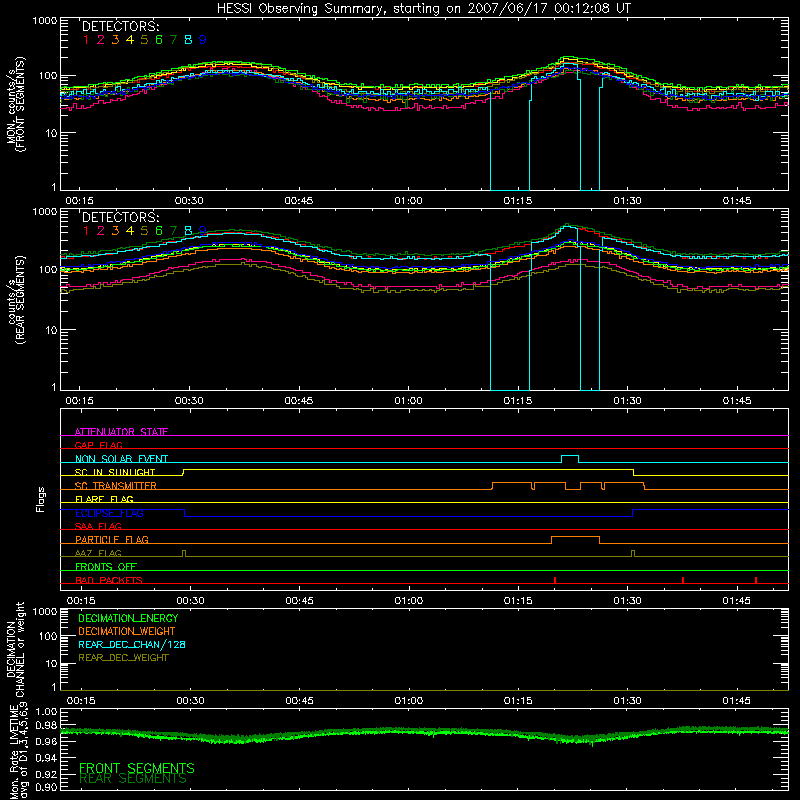Click detector '2' in the rear segments legend
Screen dimensions: 800x800
tap(101, 231)
